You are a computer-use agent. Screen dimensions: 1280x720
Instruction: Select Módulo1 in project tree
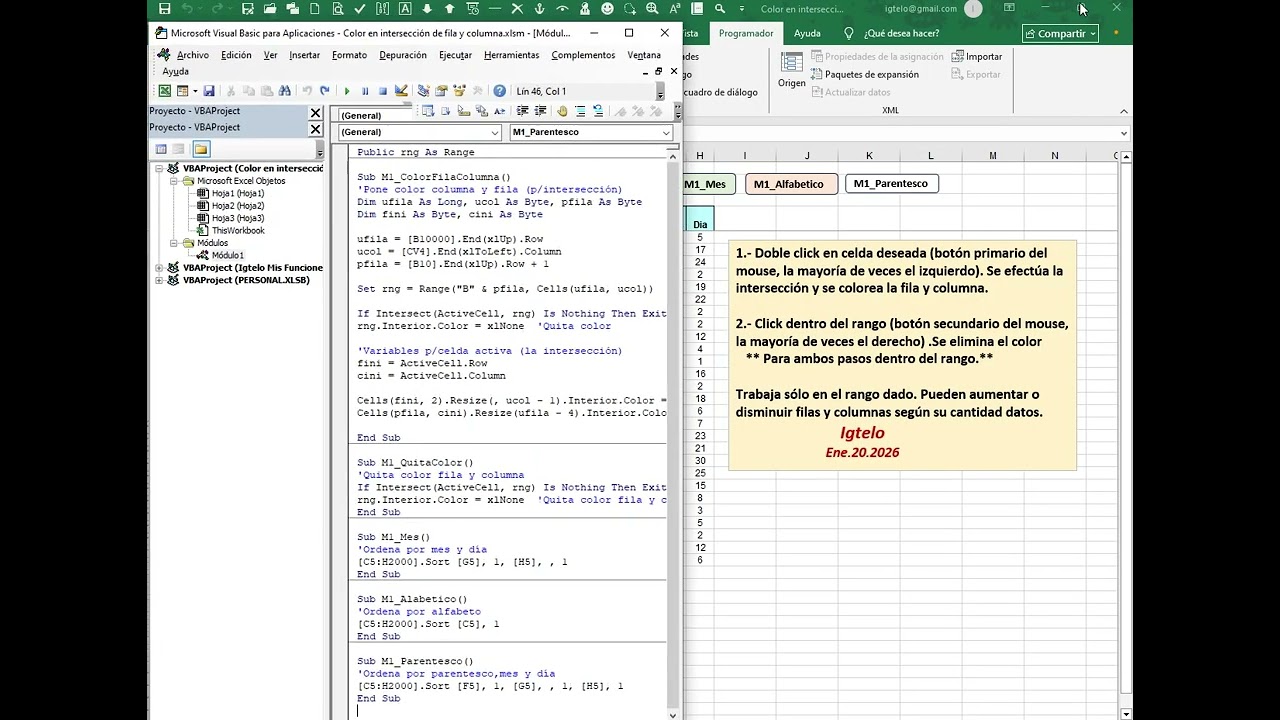[x=220, y=255]
